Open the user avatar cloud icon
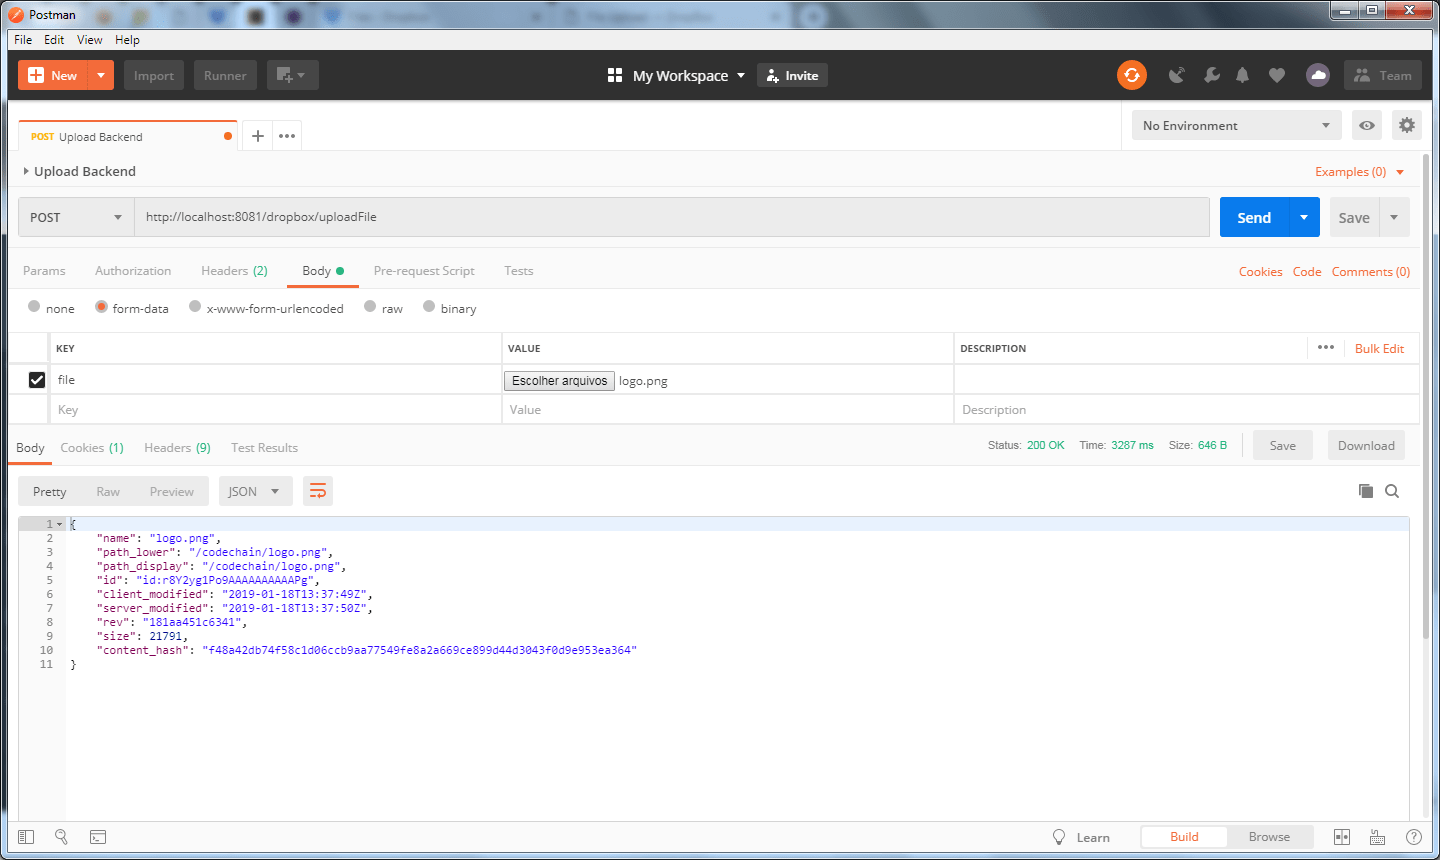The width and height of the screenshot is (1440, 860). click(x=1318, y=75)
